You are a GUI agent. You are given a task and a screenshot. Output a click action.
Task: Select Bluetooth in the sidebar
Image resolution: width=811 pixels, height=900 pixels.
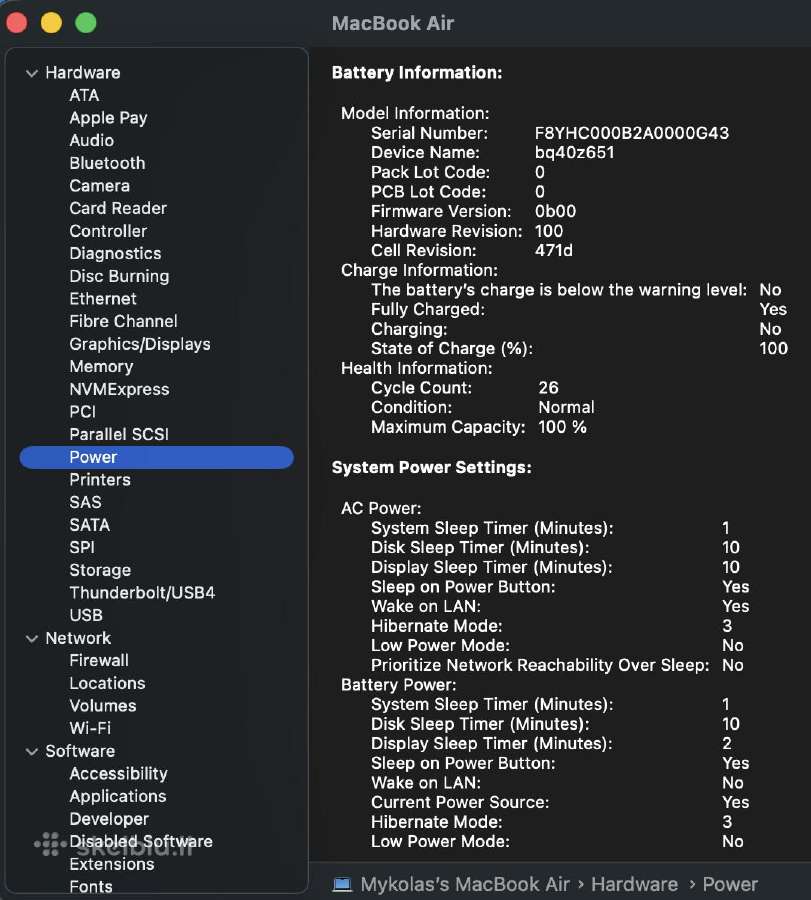tap(107, 163)
